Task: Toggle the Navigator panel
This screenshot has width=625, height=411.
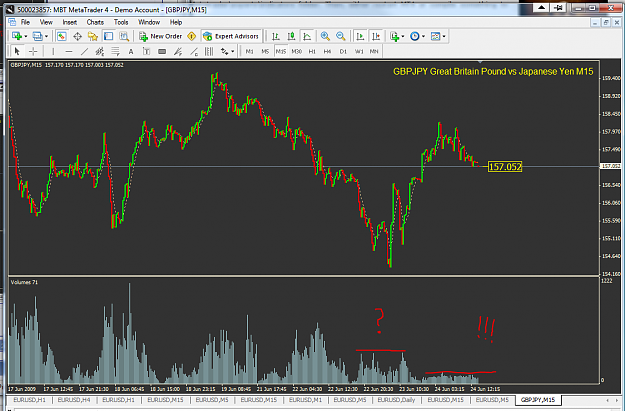Action: coord(93,37)
